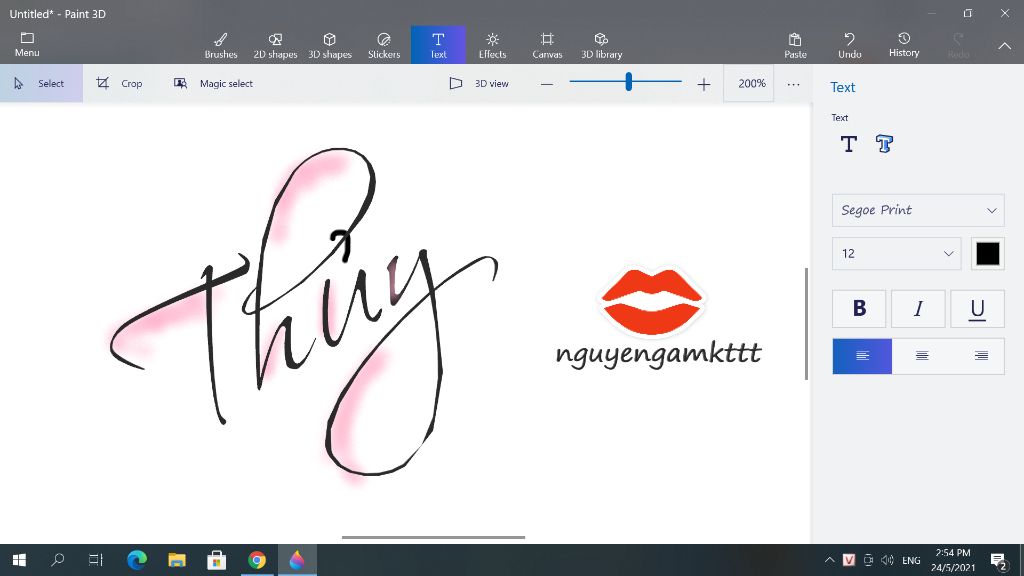1024x576 pixels.
Task: Align text to the right
Action: (x=981, y=356)
